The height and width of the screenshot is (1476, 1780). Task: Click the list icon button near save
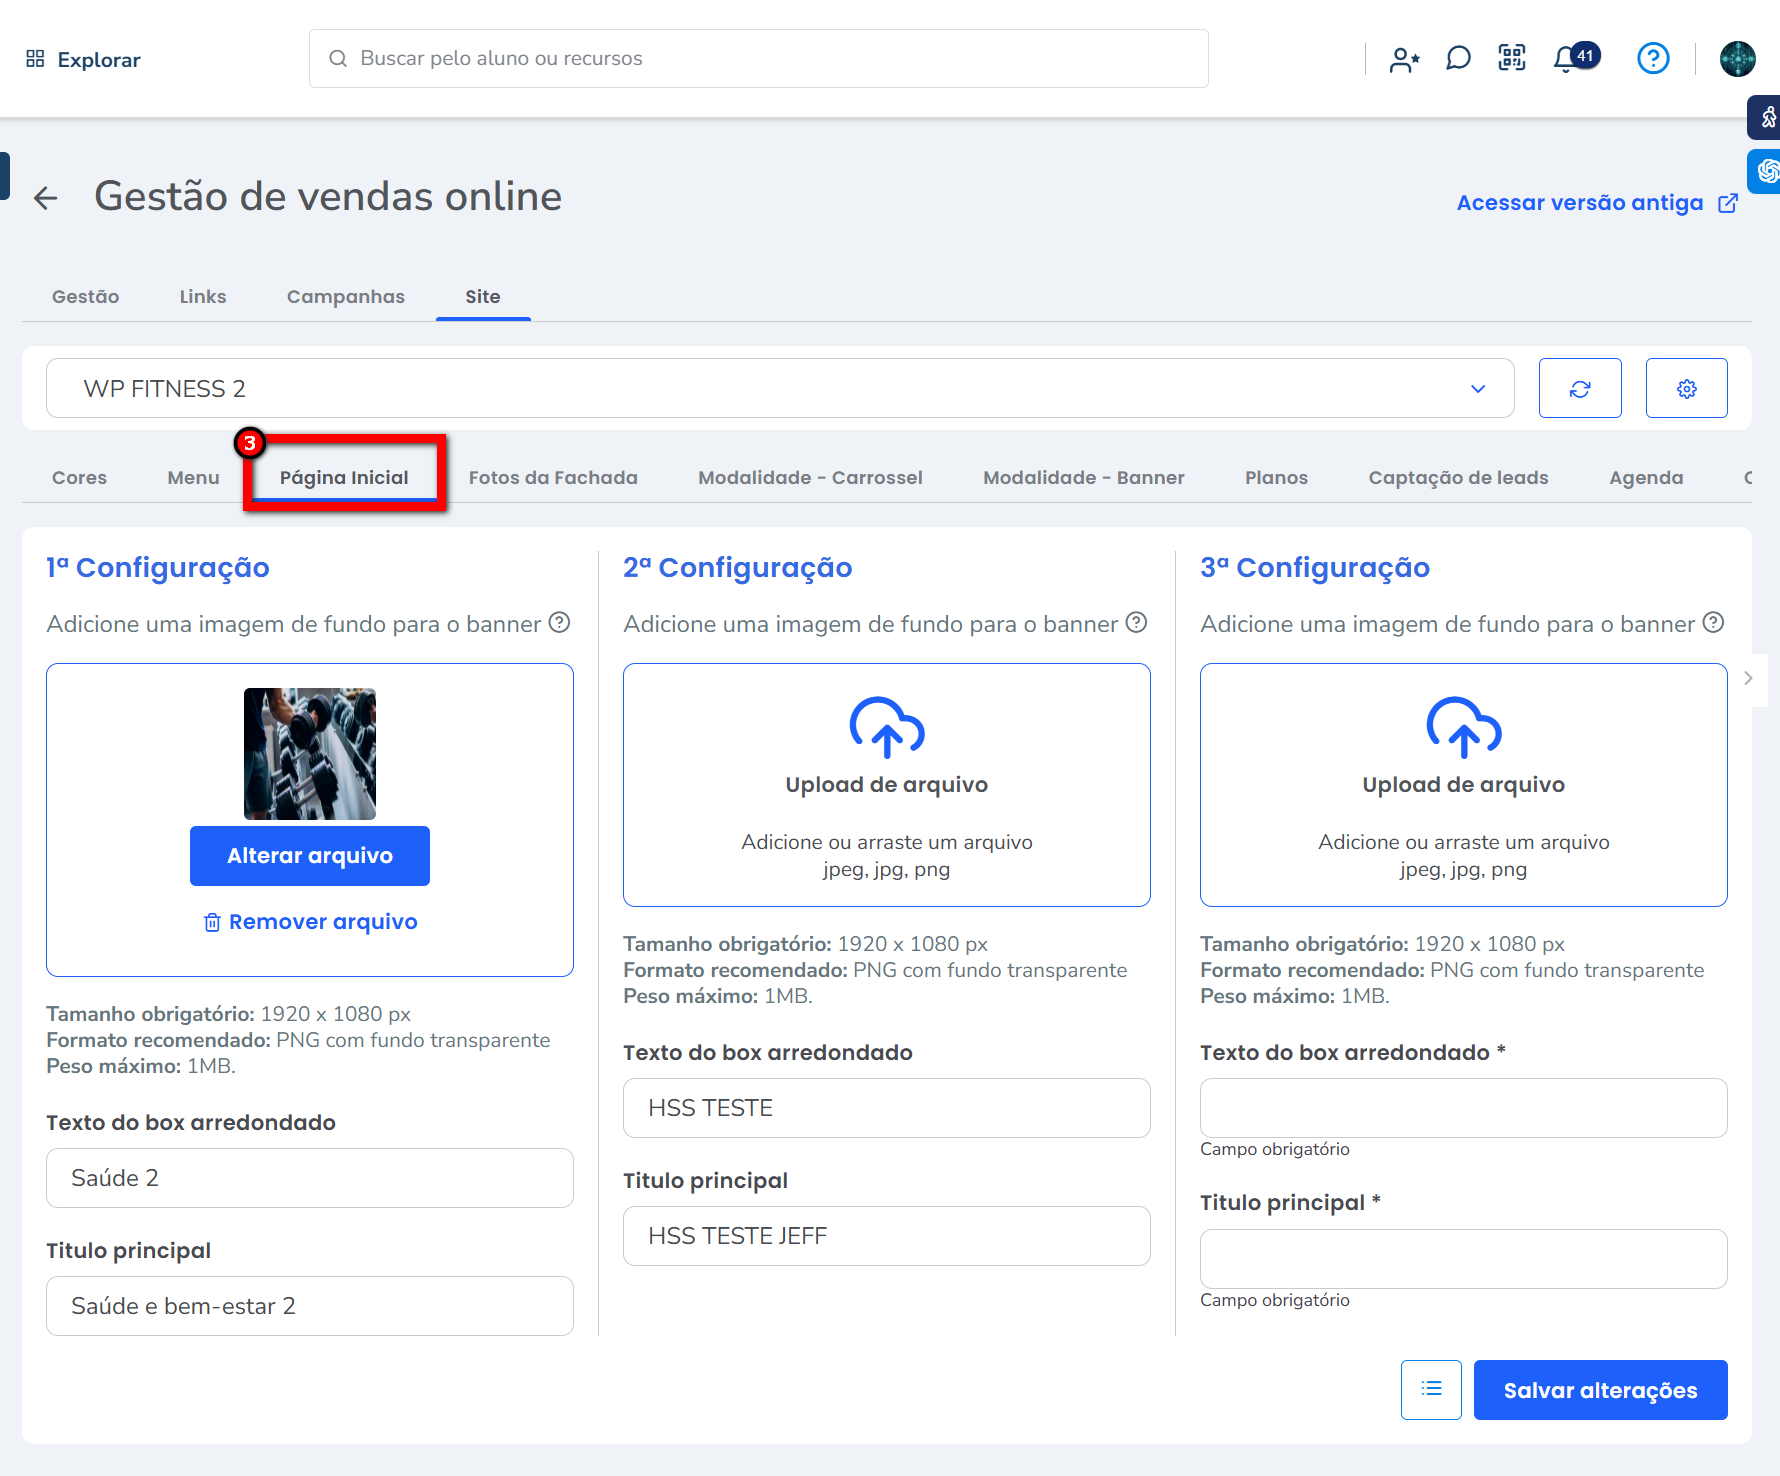[x=1431, y=1389]
